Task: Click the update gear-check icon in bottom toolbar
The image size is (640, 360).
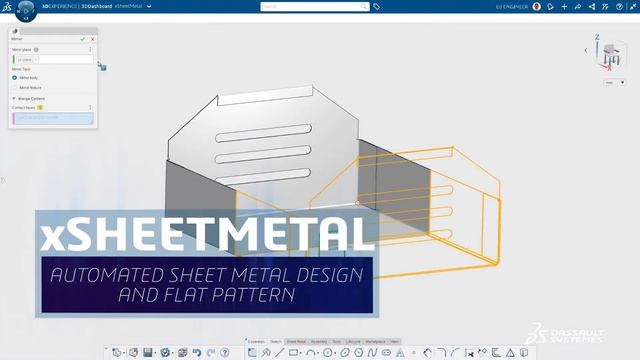Action: (x=165, y=352)
